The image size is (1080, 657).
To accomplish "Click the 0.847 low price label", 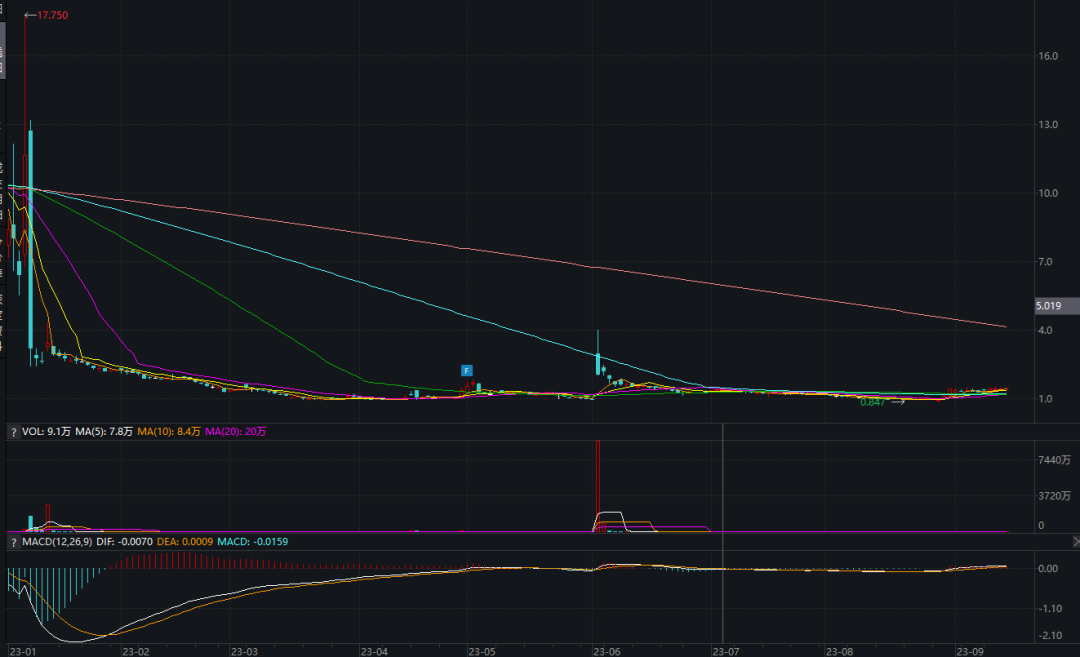I will tap(872, 402).
